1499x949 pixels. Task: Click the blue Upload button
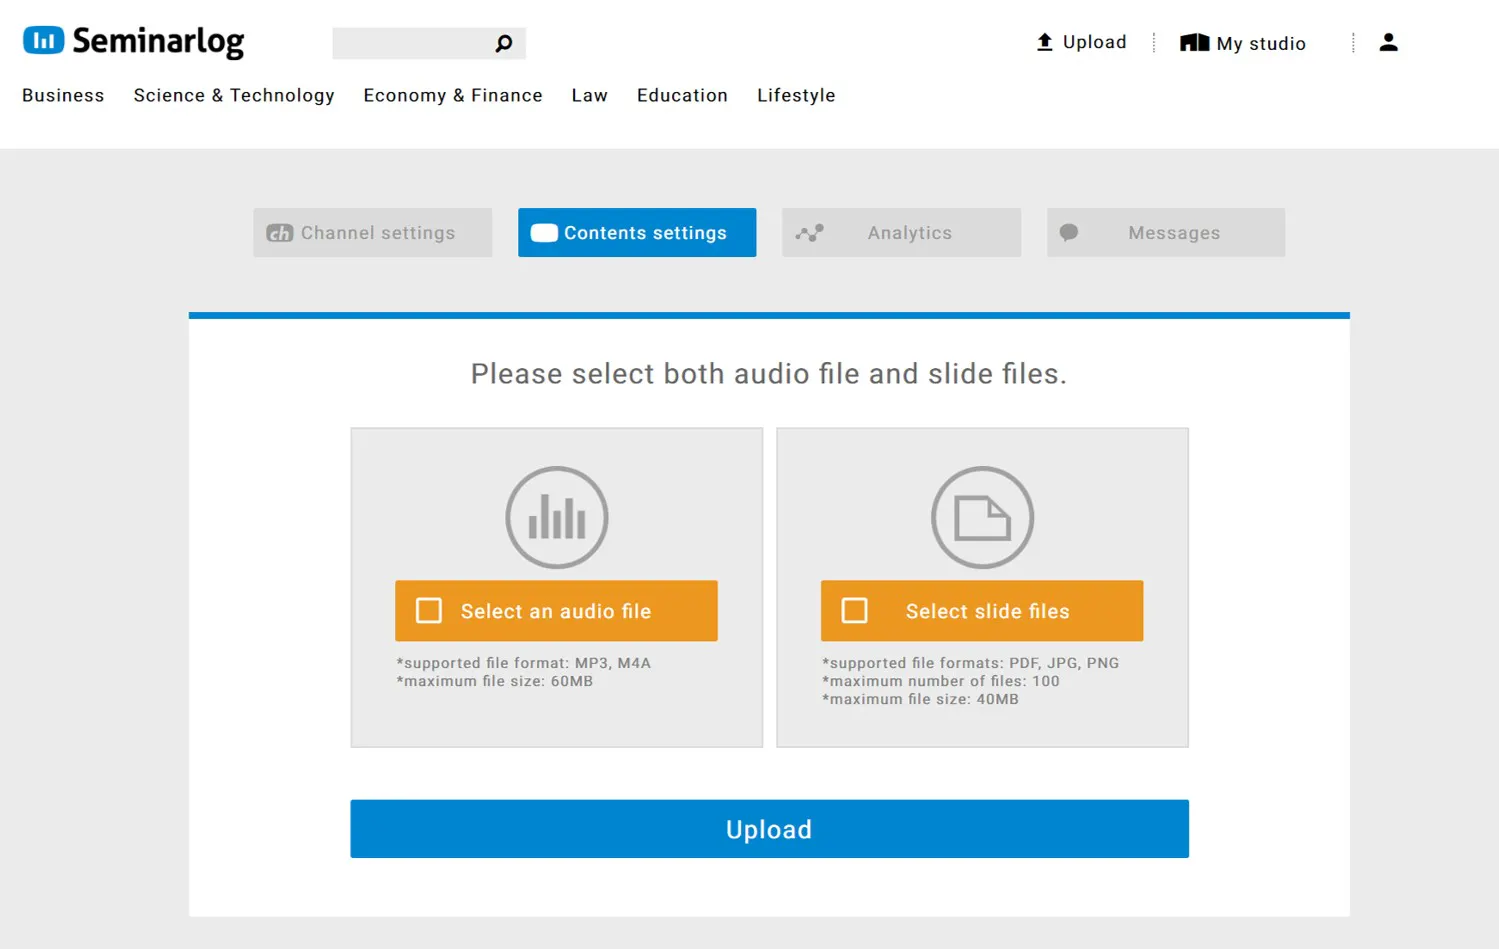(x=769, y=829)
